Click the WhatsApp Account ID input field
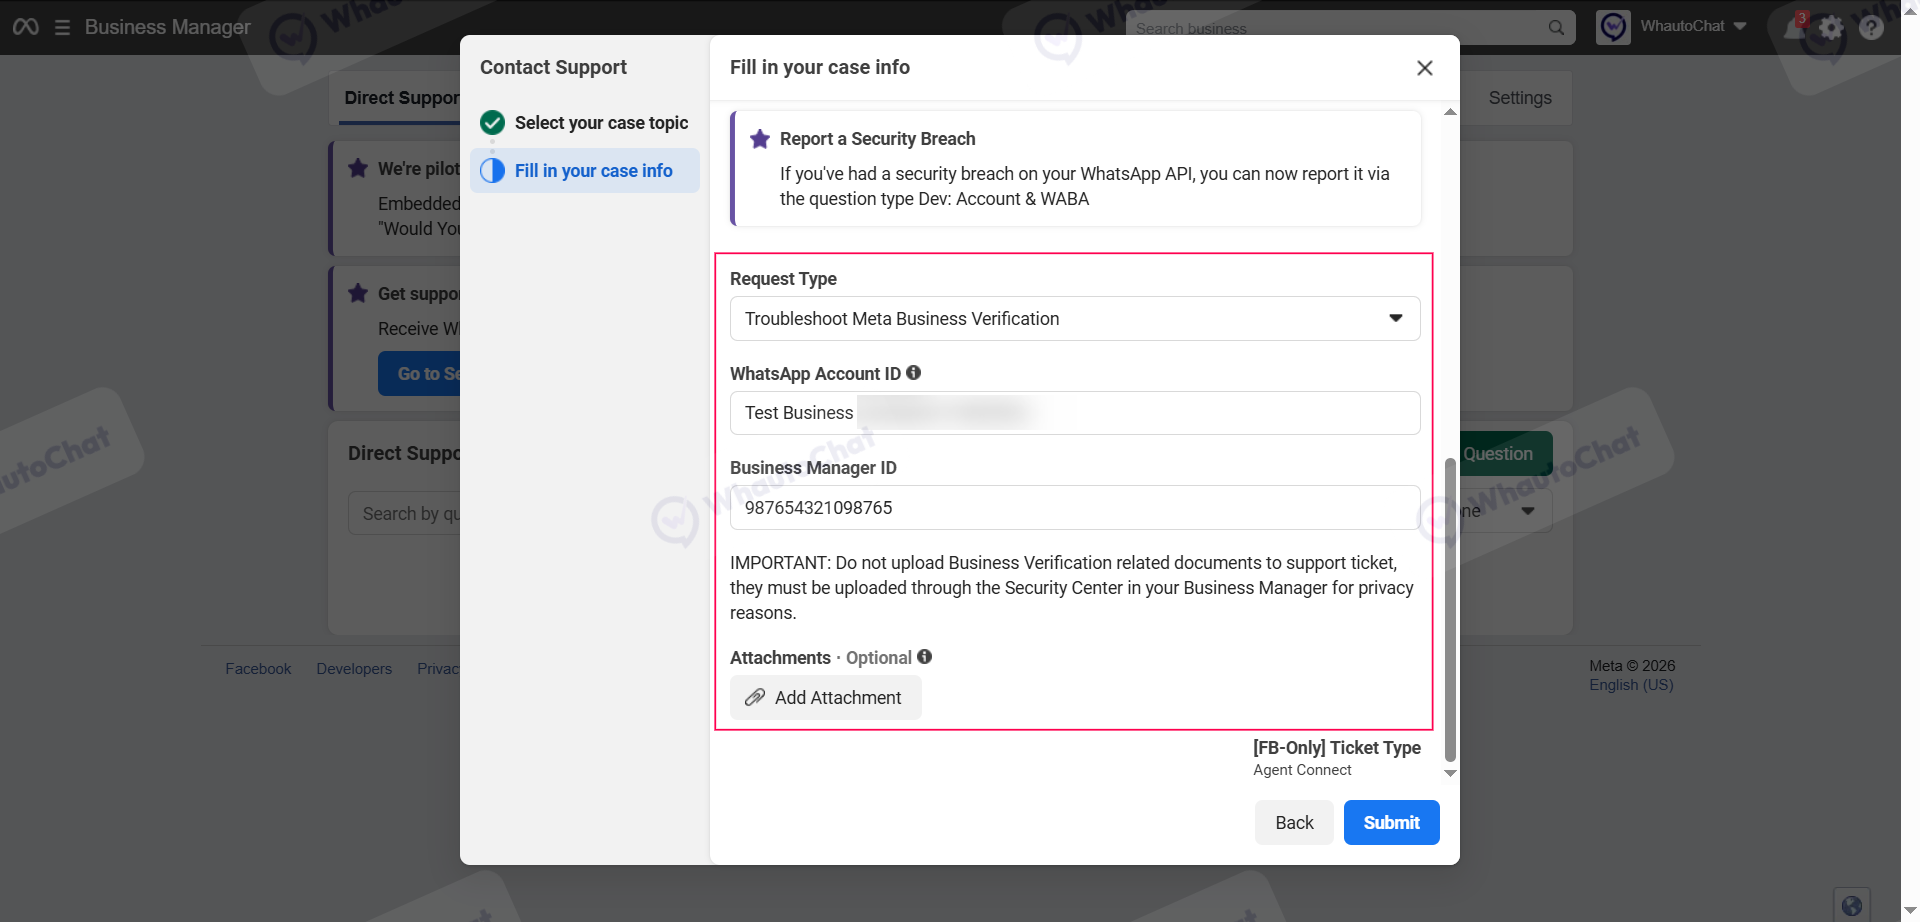The width and height of the screenshot is (1920, 922). coord(1075,413)
